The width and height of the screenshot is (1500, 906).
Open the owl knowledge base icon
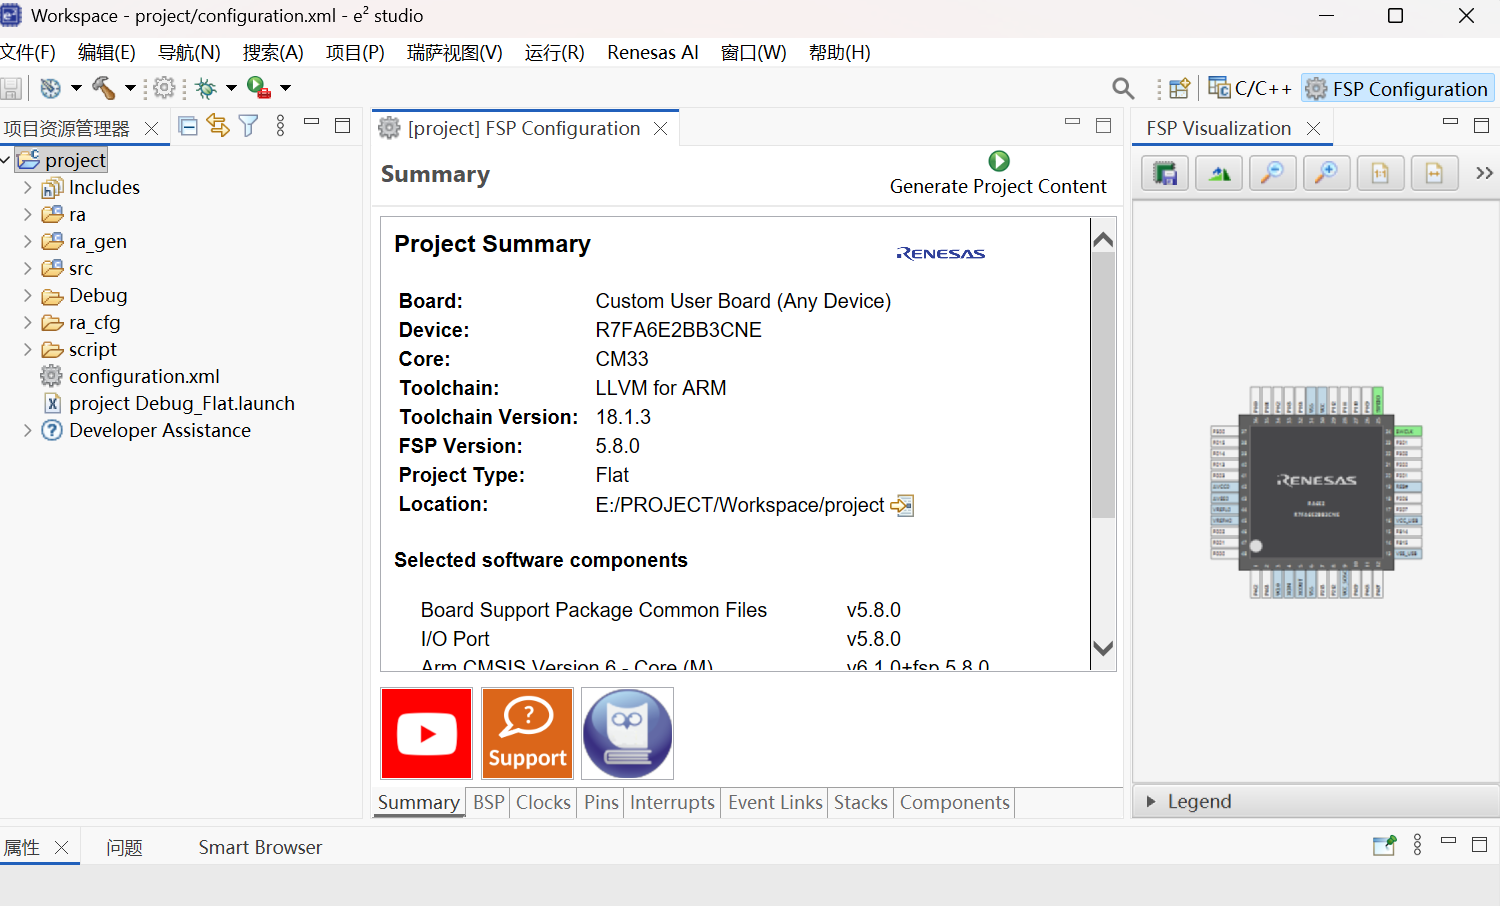point(627,733)
